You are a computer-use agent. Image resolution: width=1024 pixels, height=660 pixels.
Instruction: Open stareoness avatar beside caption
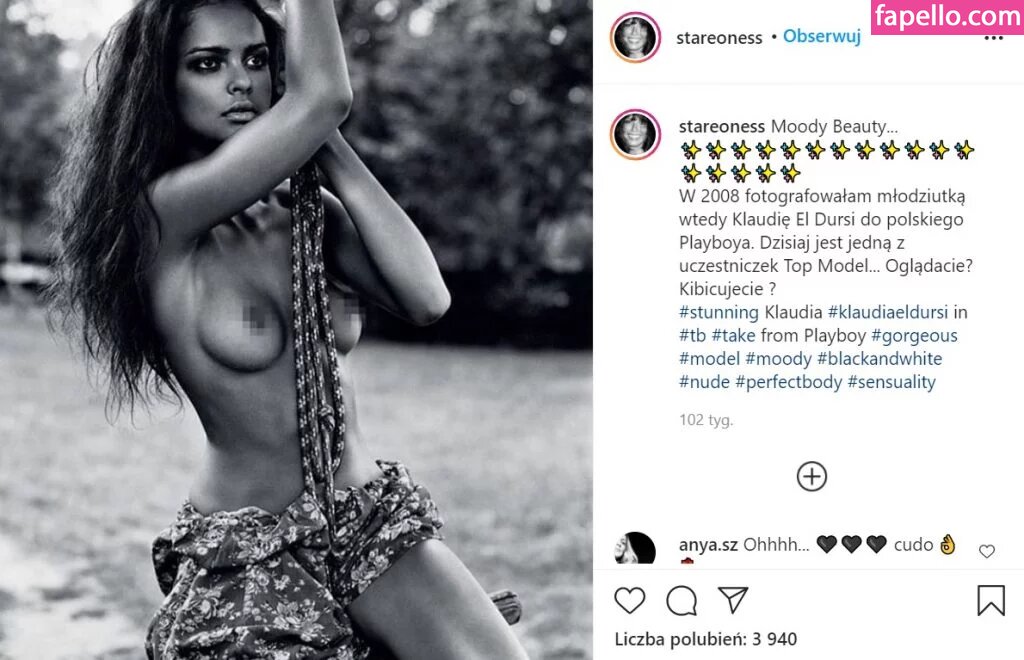[x=635, y=134]
